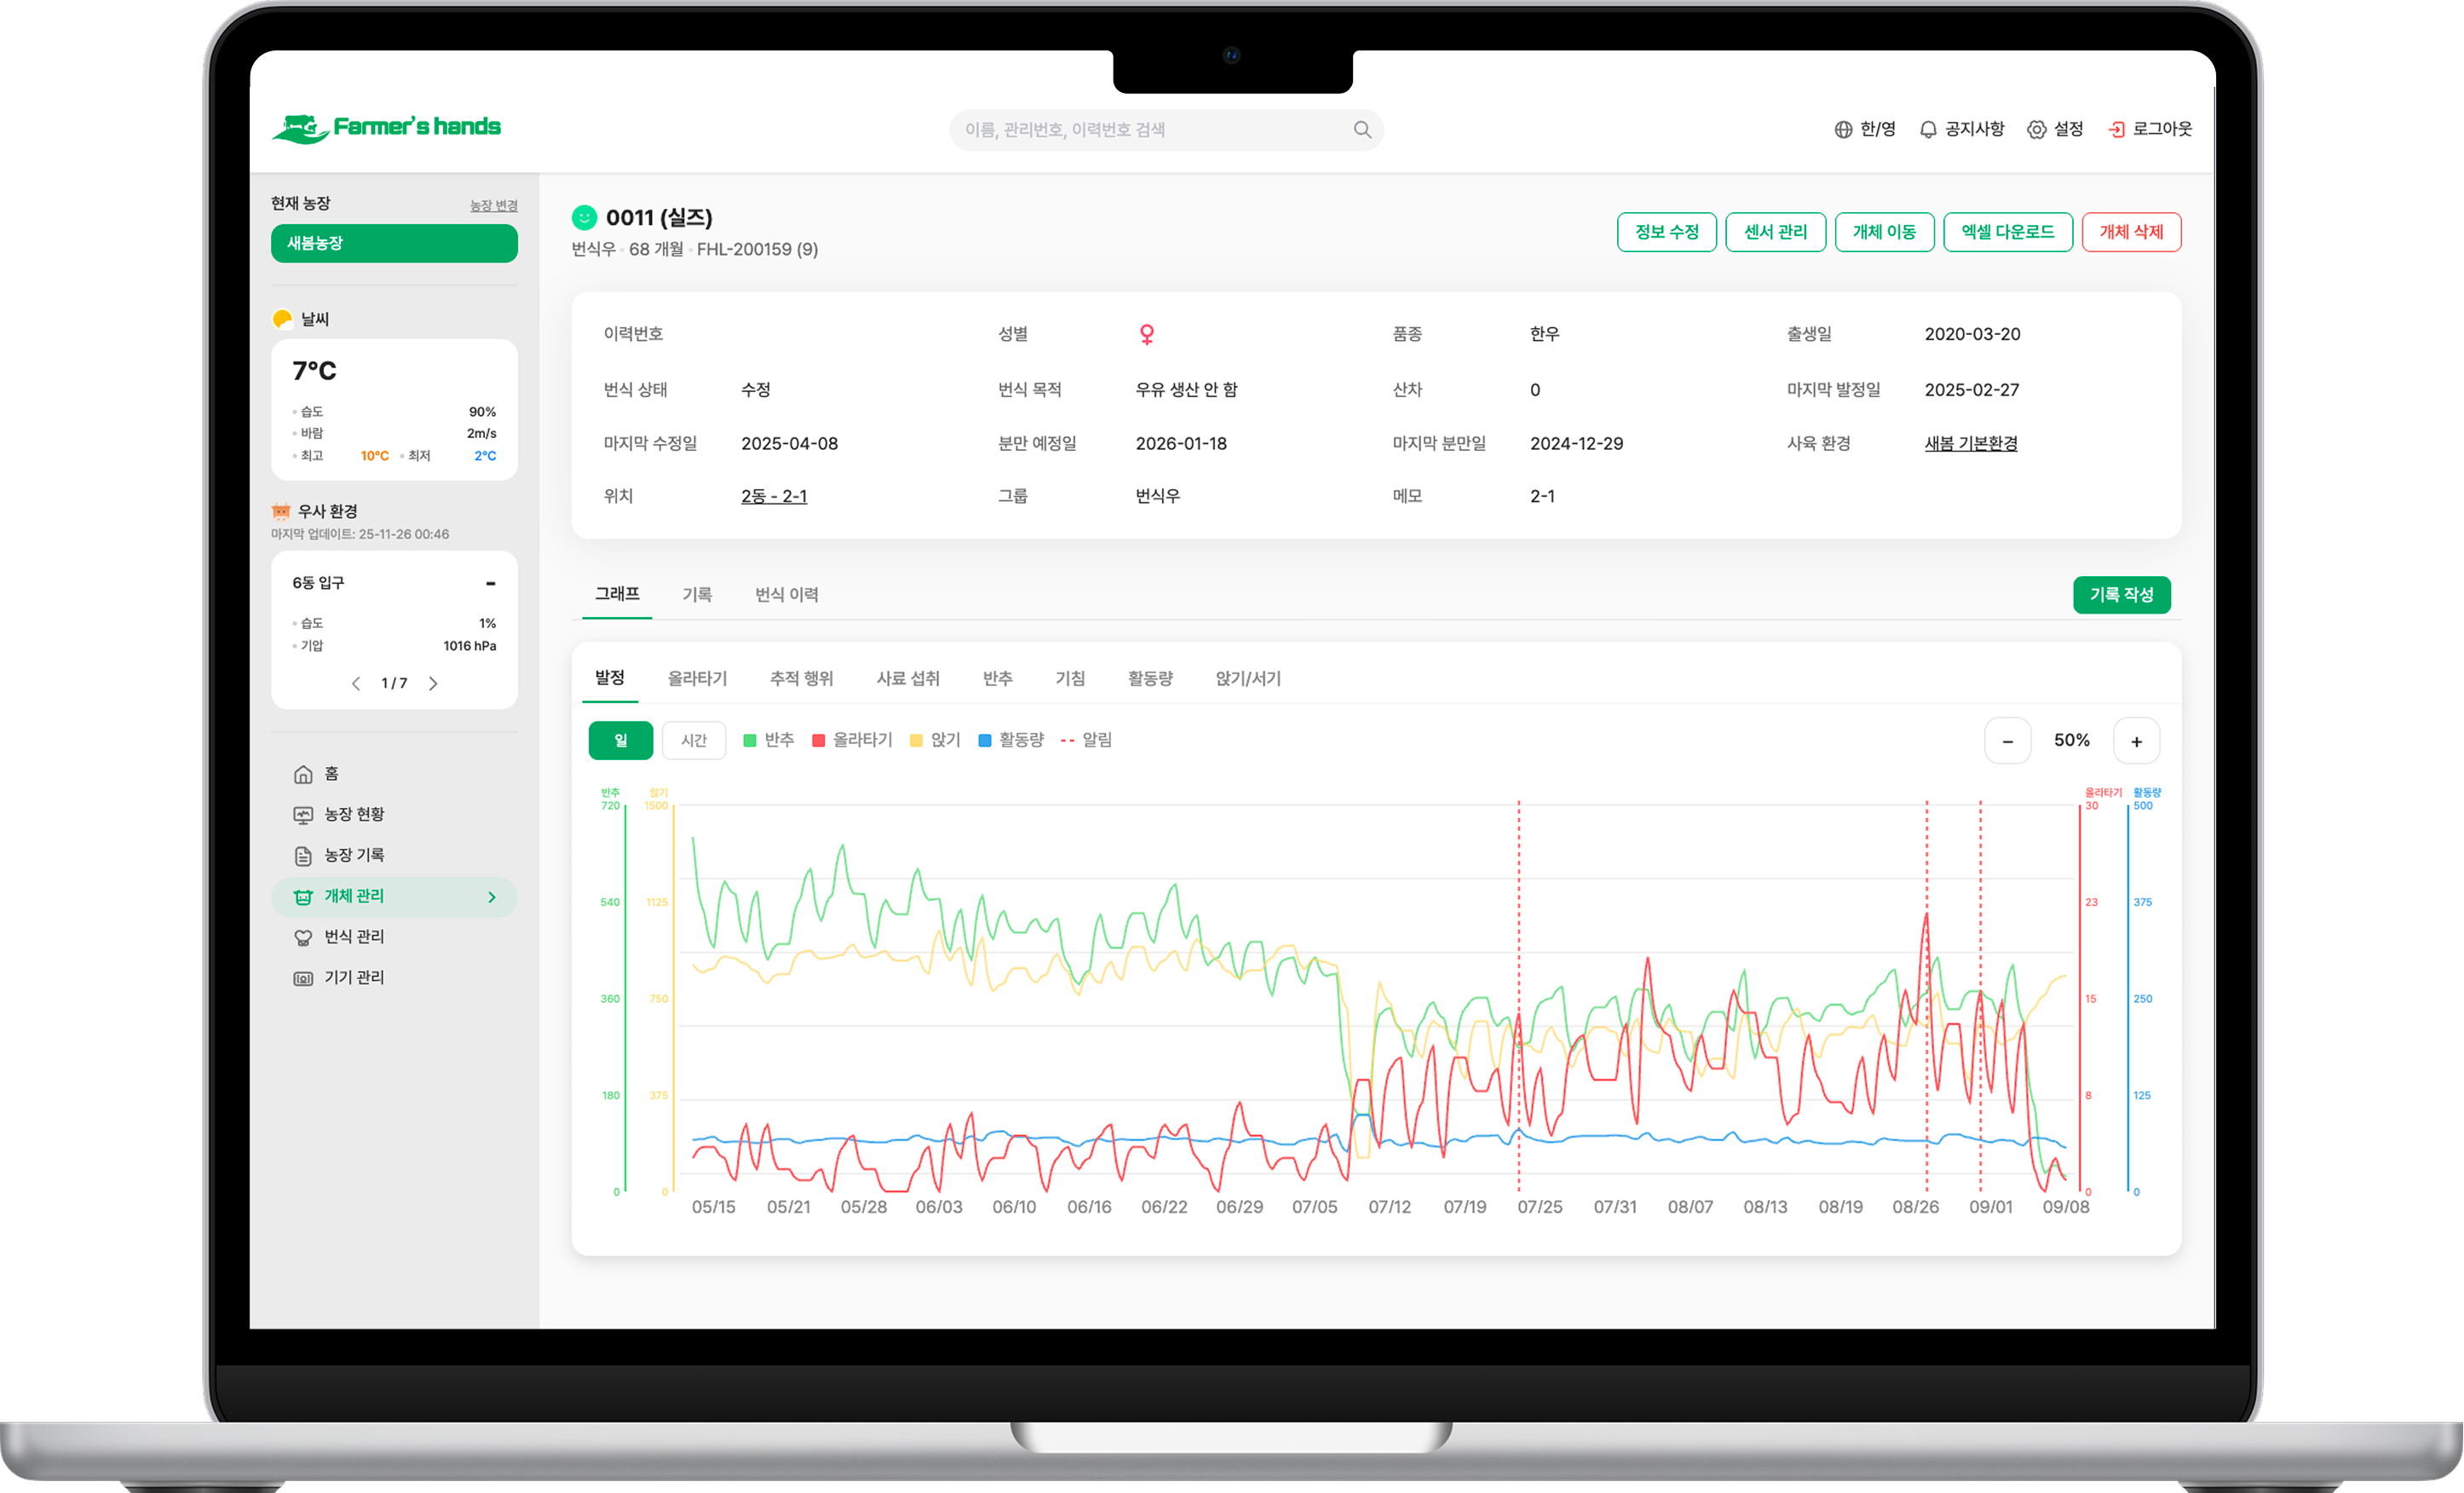Expand the 개체 관리 chevron
The height and width of the screenshot is (1493, 2464).
pos(491,897)
